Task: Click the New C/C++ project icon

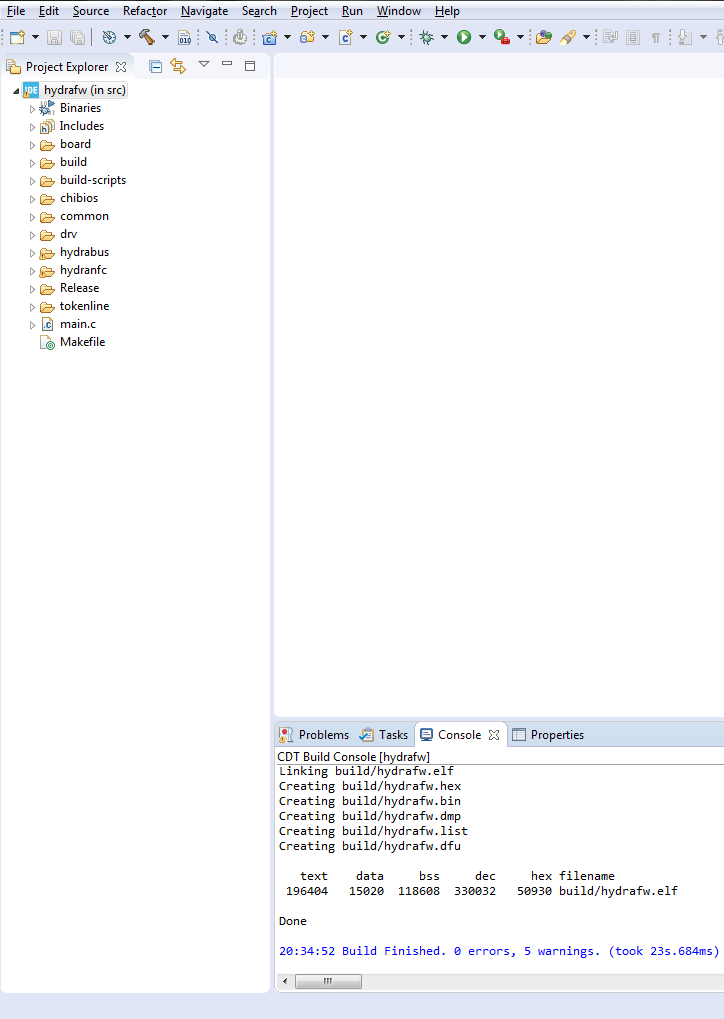Action: (x=270, y=37)
